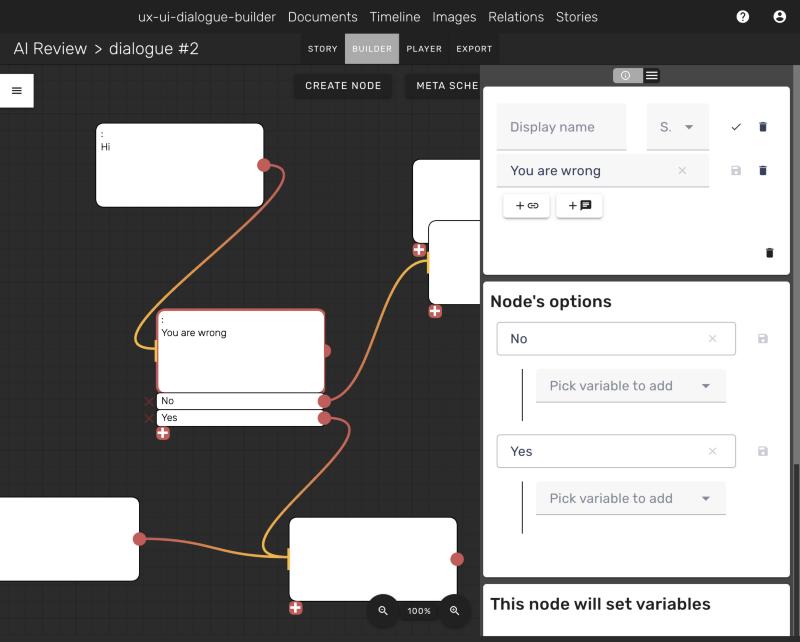
Task: Save the 'You are wrong' text
Action: coord(736,170)
